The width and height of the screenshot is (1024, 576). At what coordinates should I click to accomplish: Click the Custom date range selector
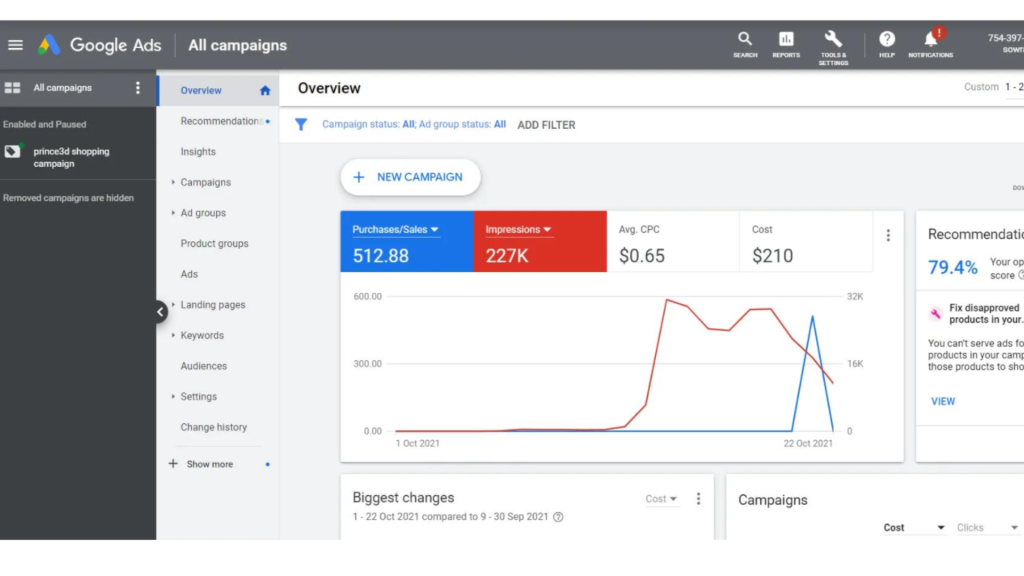pos(993,87)
